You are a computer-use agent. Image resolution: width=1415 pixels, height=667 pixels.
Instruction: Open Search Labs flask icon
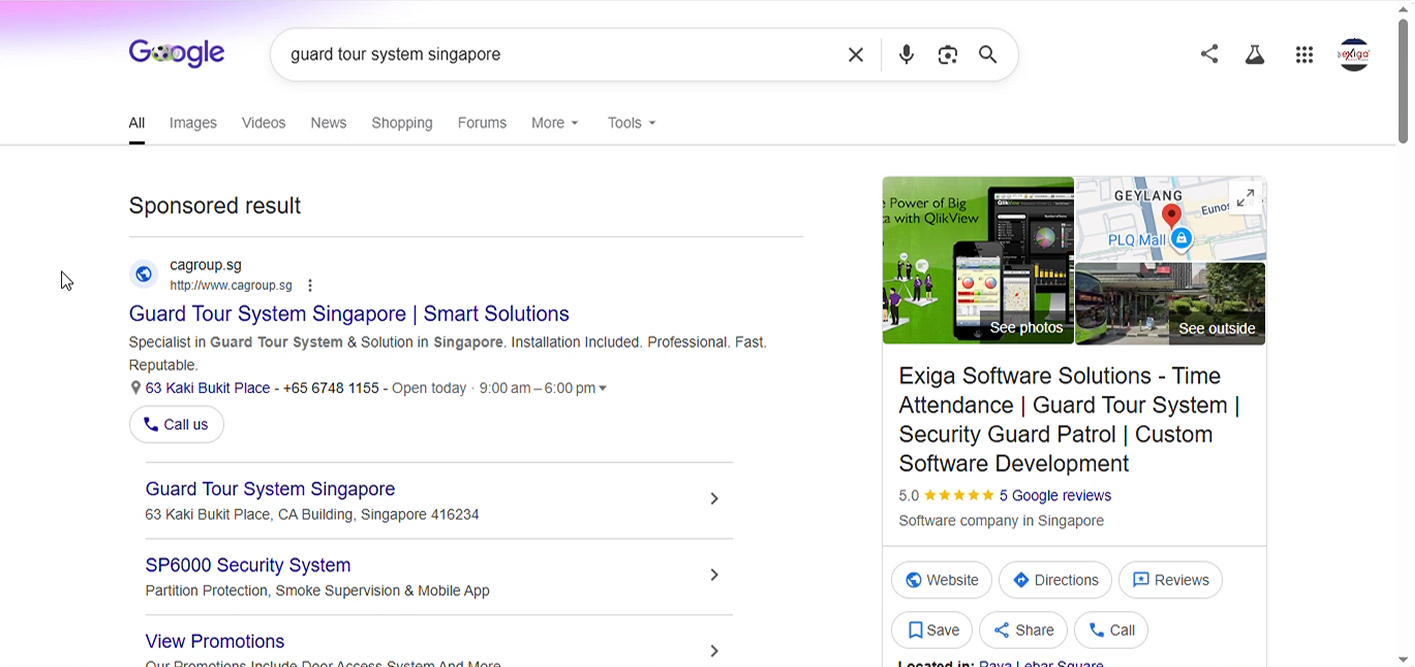[1255, 55]
